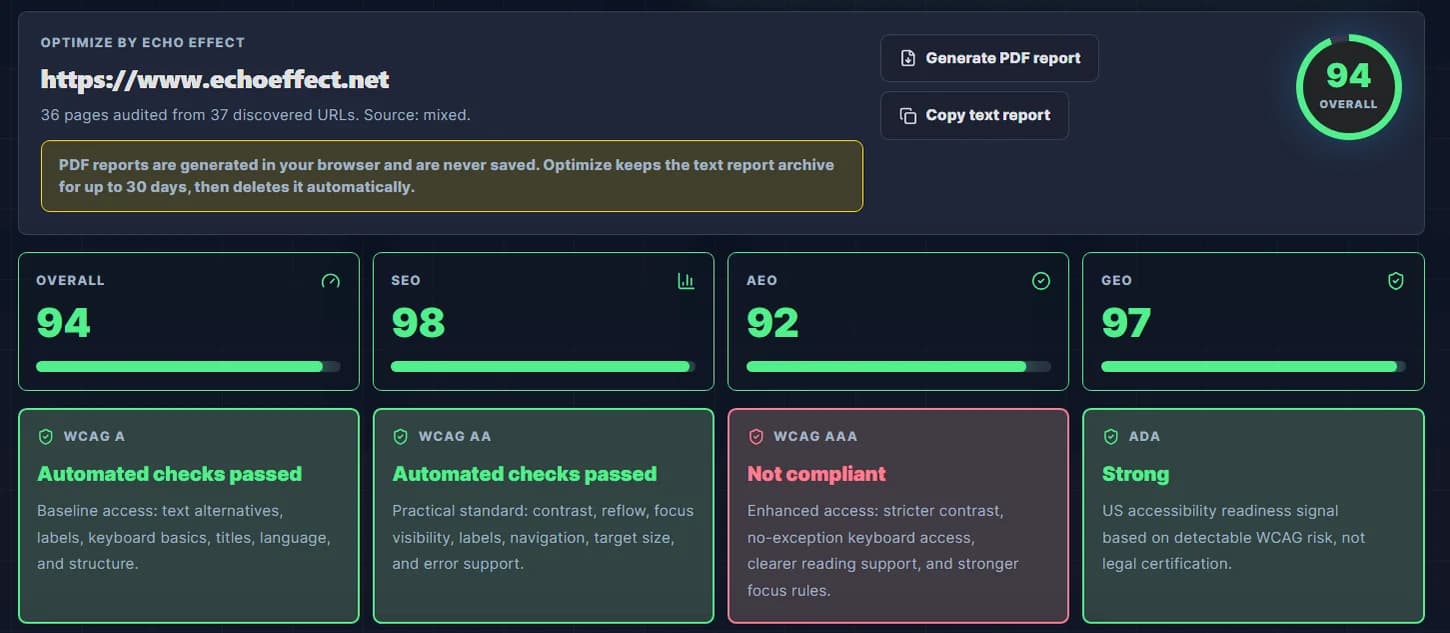Click the ADA label text
The height and width of the screenshot is (633, 1450).
1144,437
